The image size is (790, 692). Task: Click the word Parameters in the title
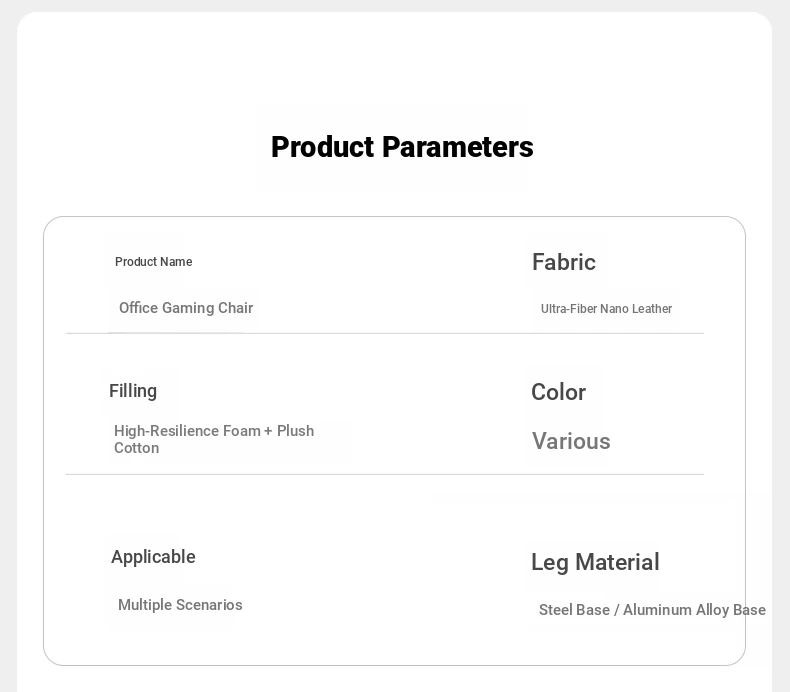[457, 147]
